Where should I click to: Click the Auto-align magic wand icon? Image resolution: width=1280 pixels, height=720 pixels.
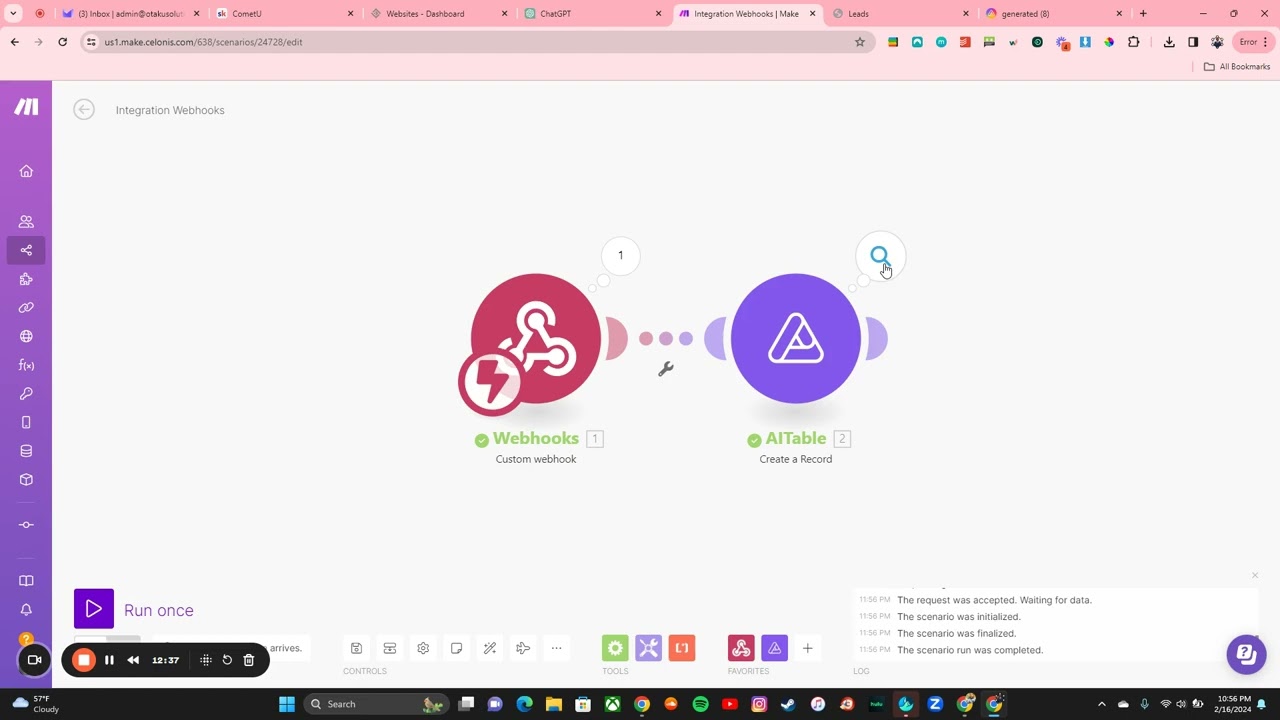[x=490, y=648]
